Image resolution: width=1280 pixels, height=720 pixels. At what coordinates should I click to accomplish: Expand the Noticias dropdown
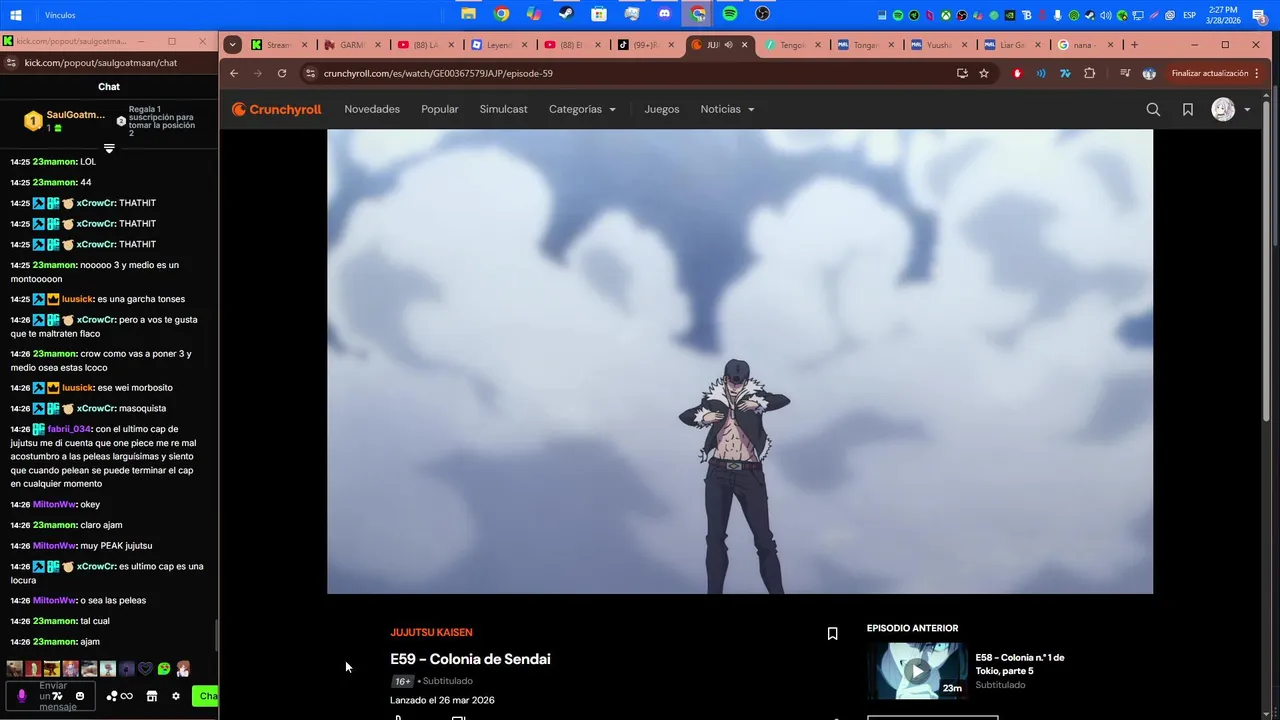pyautogui.click(x=727, y=109)
